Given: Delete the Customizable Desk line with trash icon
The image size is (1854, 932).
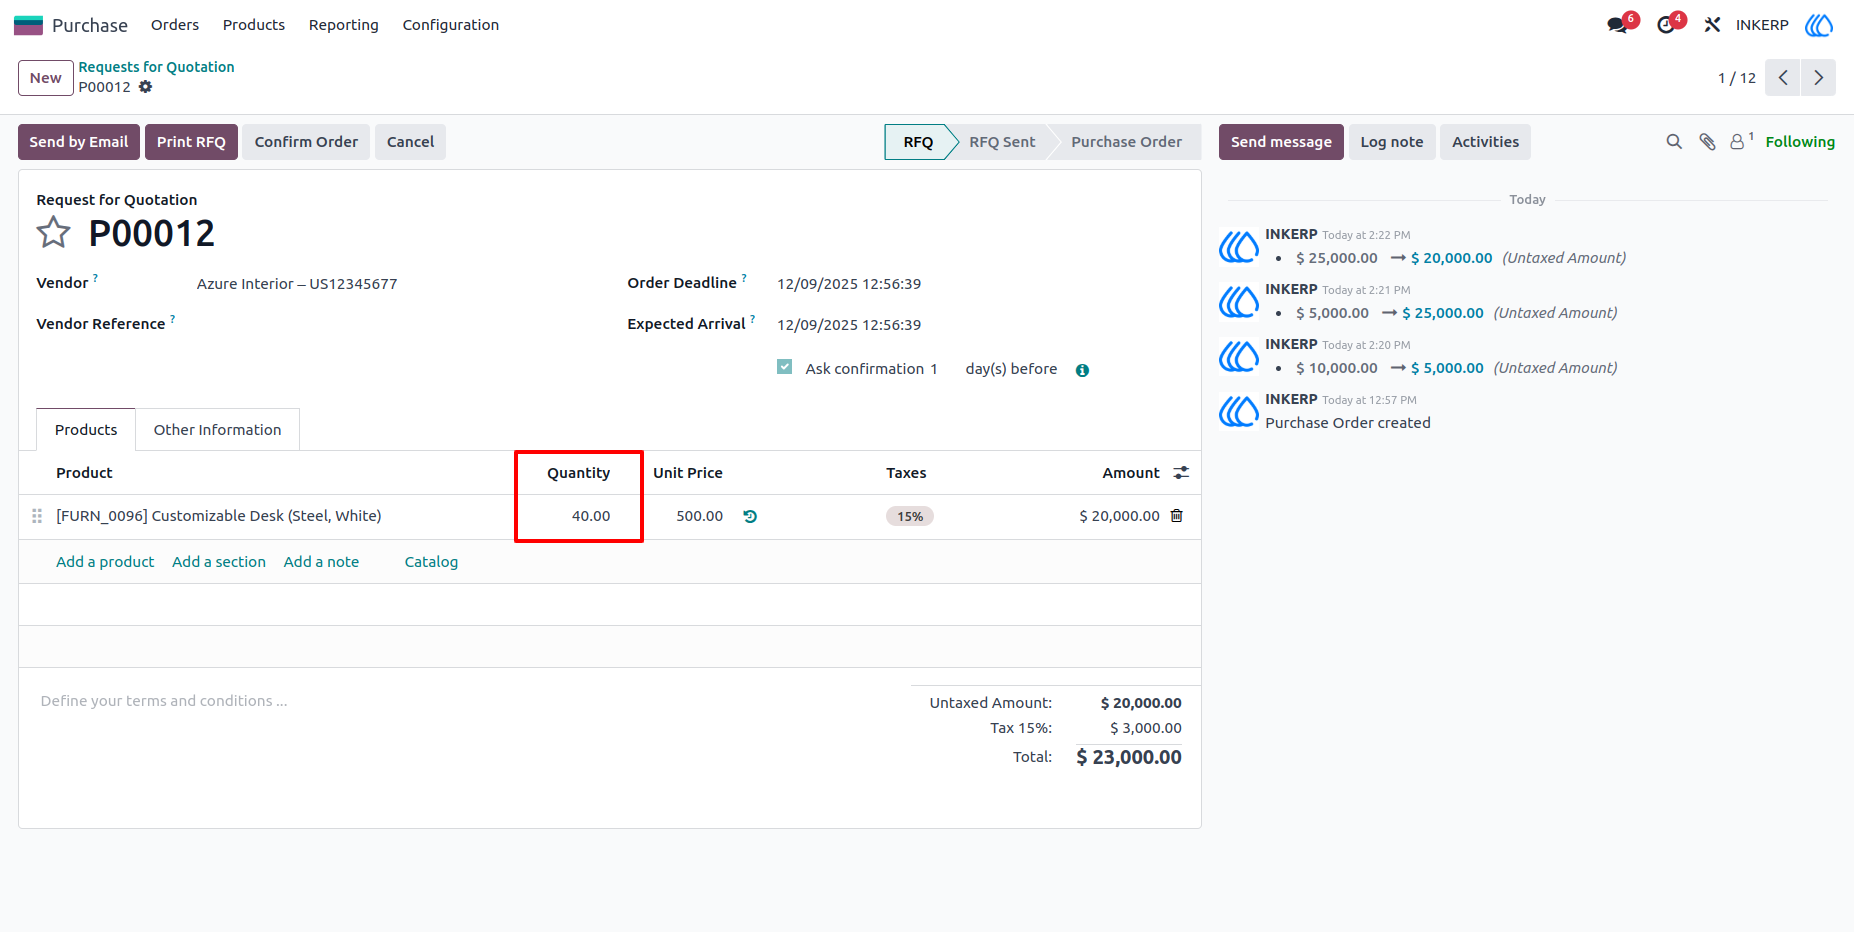Looking at the screenshot, I should pyautogui.click(x=1177, y=516).
